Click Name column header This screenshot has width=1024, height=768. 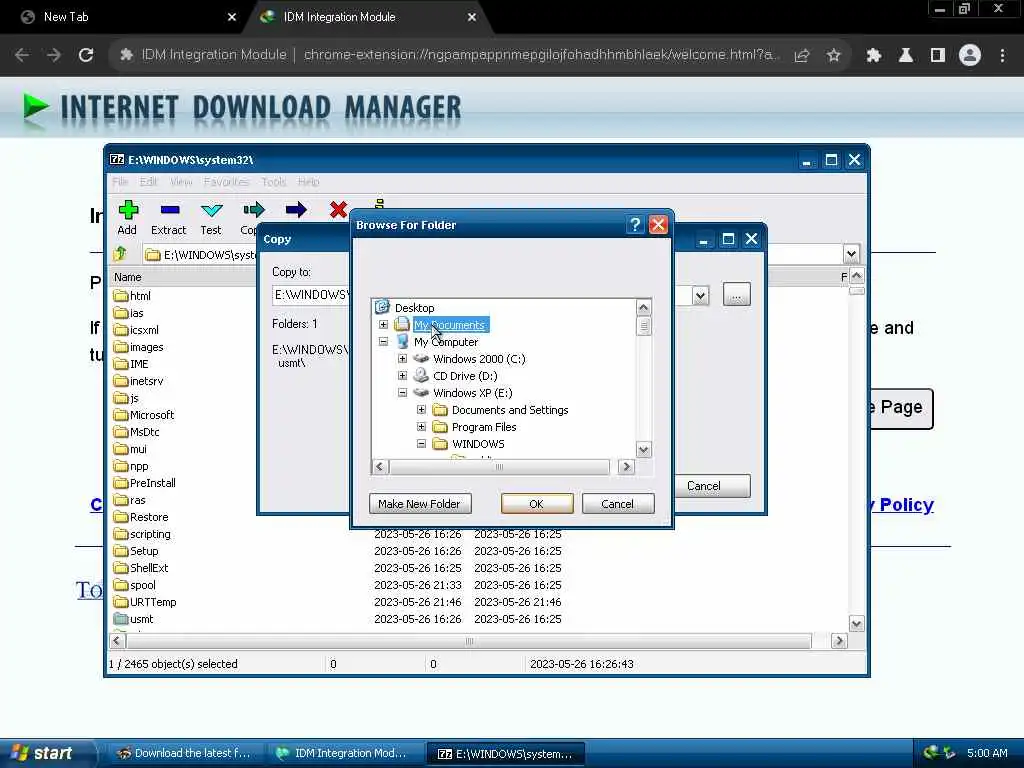[x=128, y=277]
